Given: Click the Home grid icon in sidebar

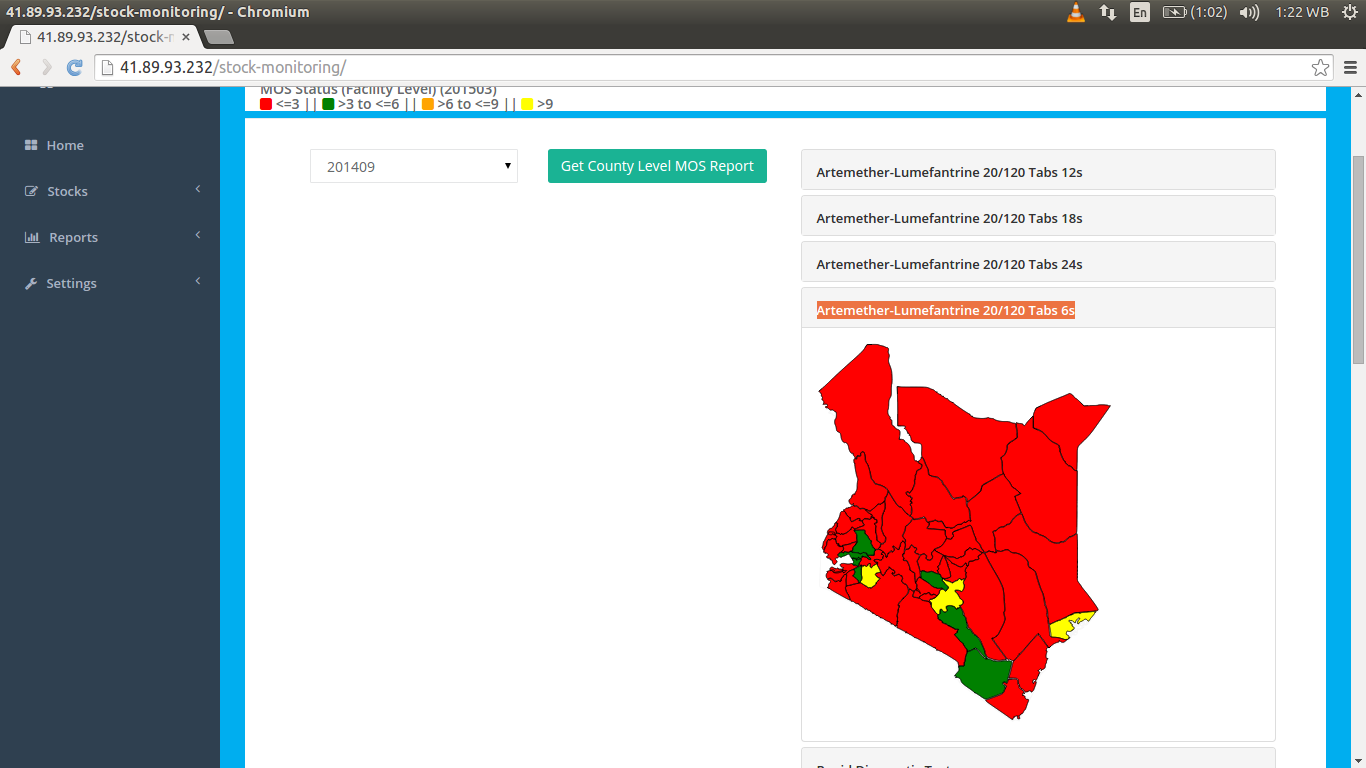Looking at the screenshot, I should 31,145.
